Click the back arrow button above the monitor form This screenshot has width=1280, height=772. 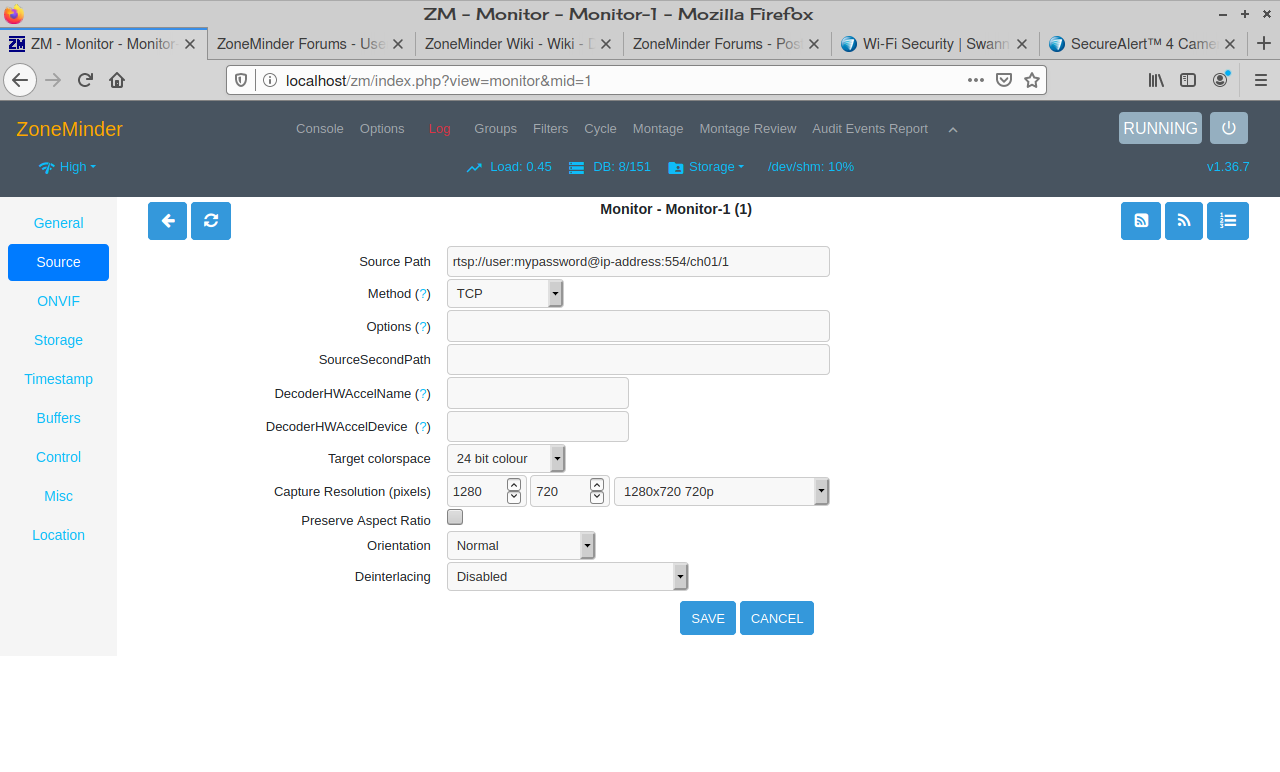[167, 221]
